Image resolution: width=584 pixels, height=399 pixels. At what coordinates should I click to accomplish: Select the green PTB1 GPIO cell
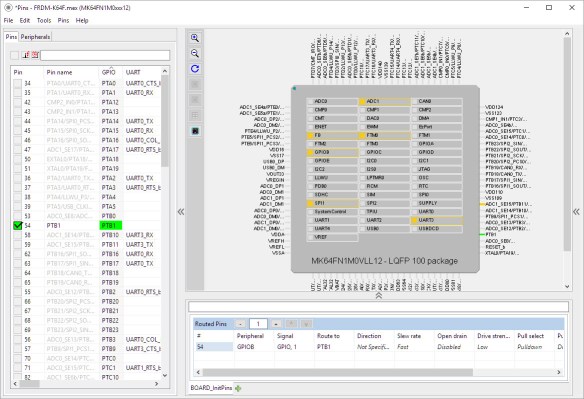[x=111, y=225]
